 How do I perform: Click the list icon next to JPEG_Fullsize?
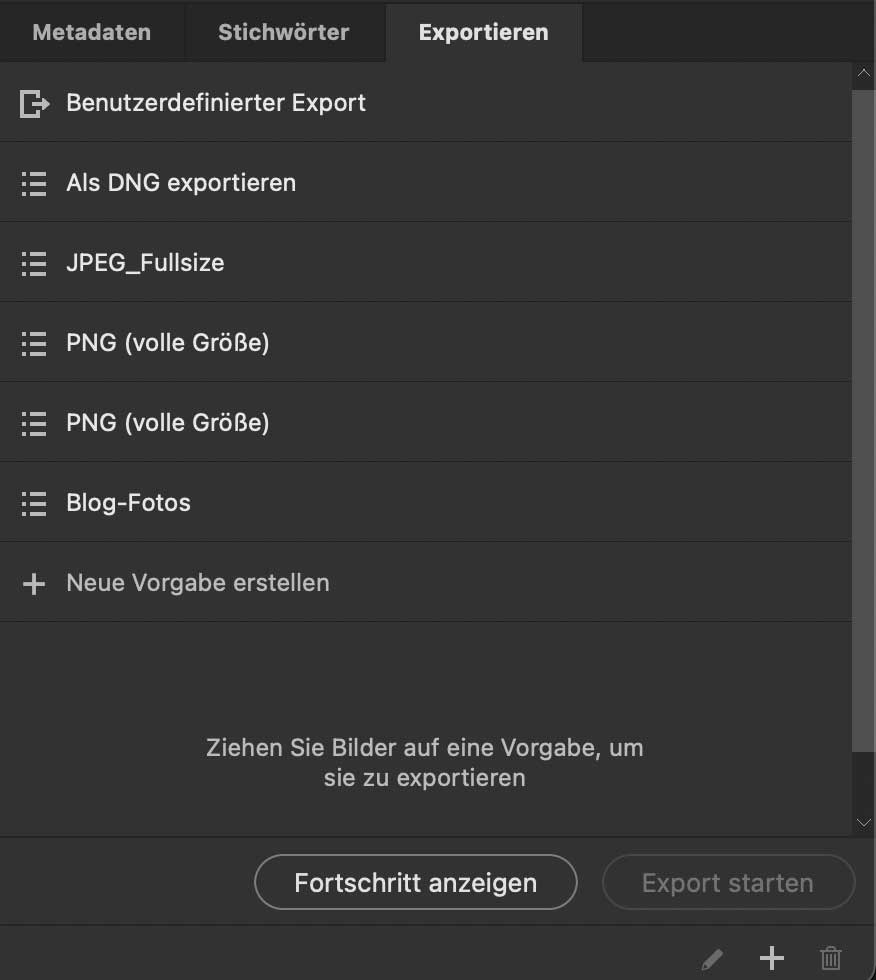tap(34, 263)
